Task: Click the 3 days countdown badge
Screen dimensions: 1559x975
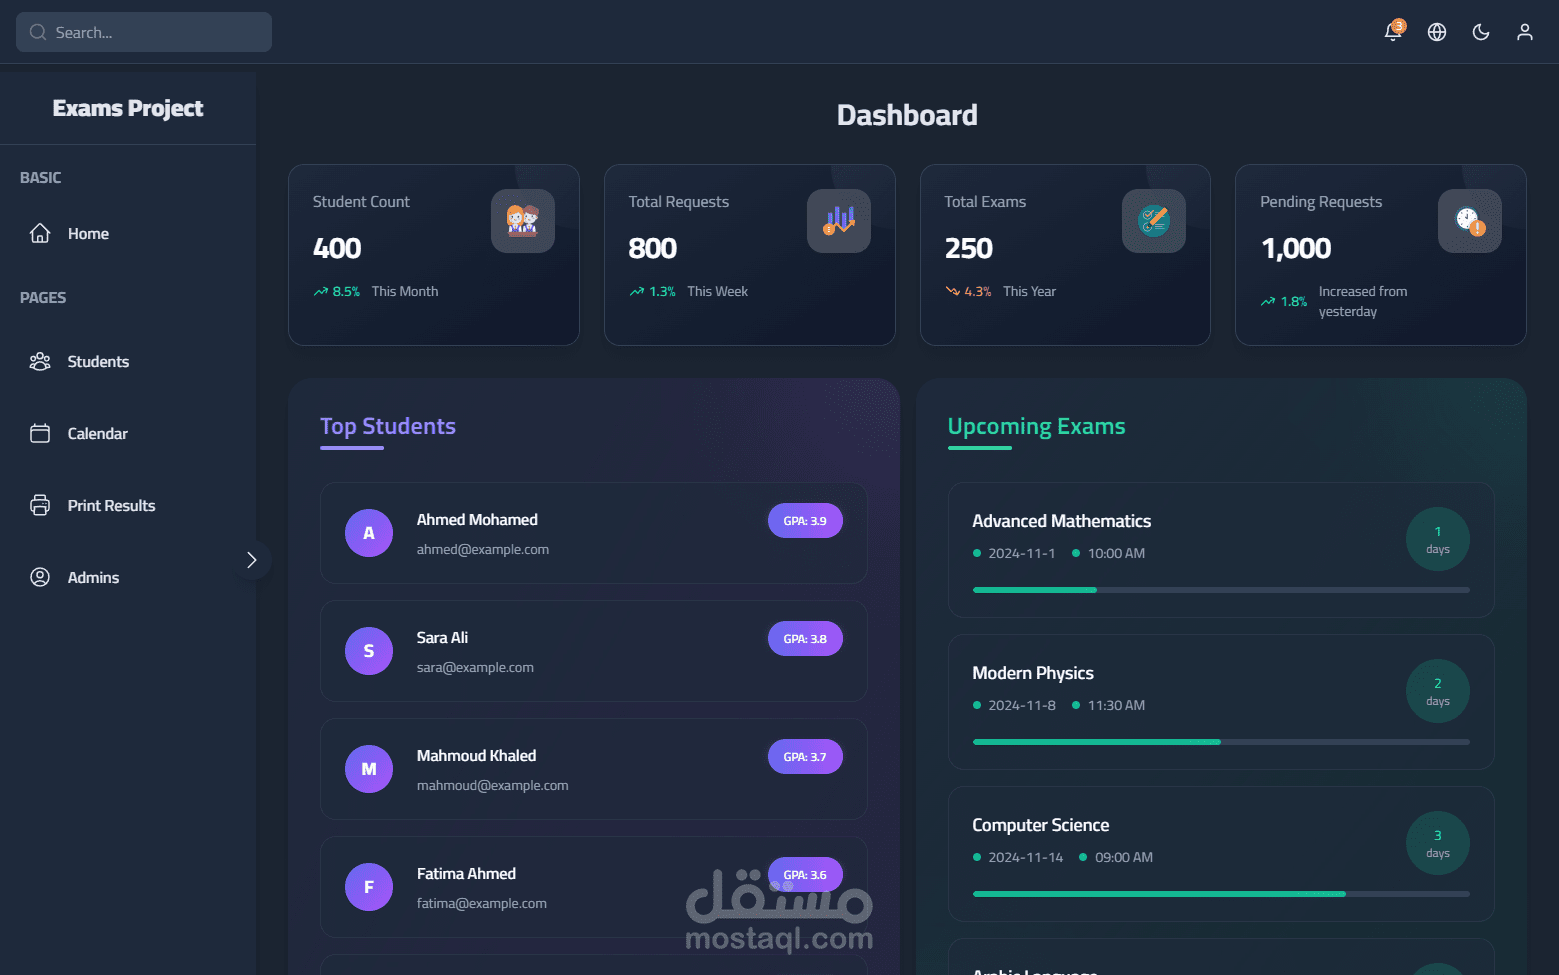Action: coord(1438,843)
